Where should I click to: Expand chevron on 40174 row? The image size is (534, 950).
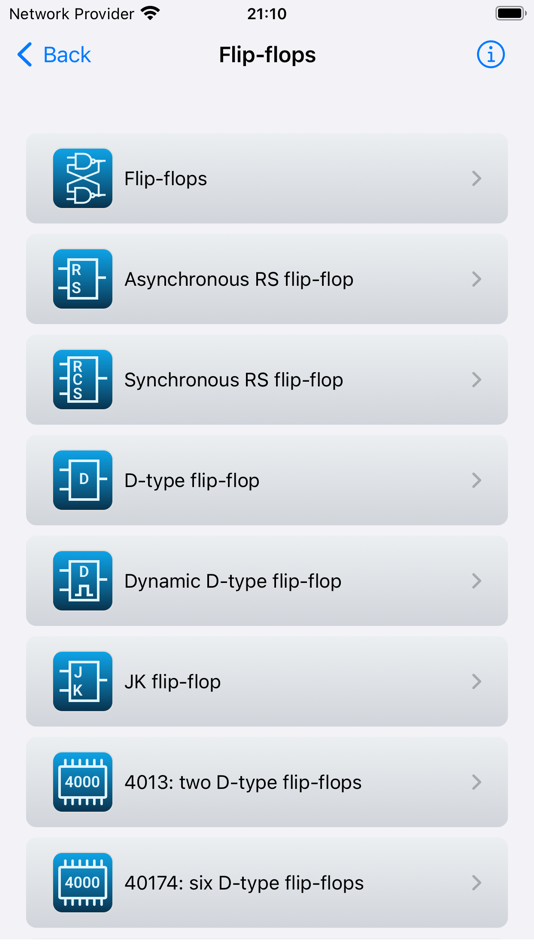(x=477, y=882)
